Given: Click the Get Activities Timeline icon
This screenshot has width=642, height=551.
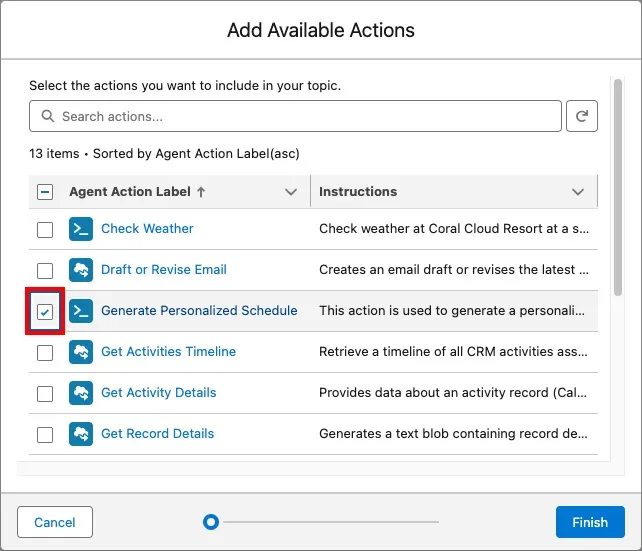Looking at the screenshot, I should pos(81,352).
